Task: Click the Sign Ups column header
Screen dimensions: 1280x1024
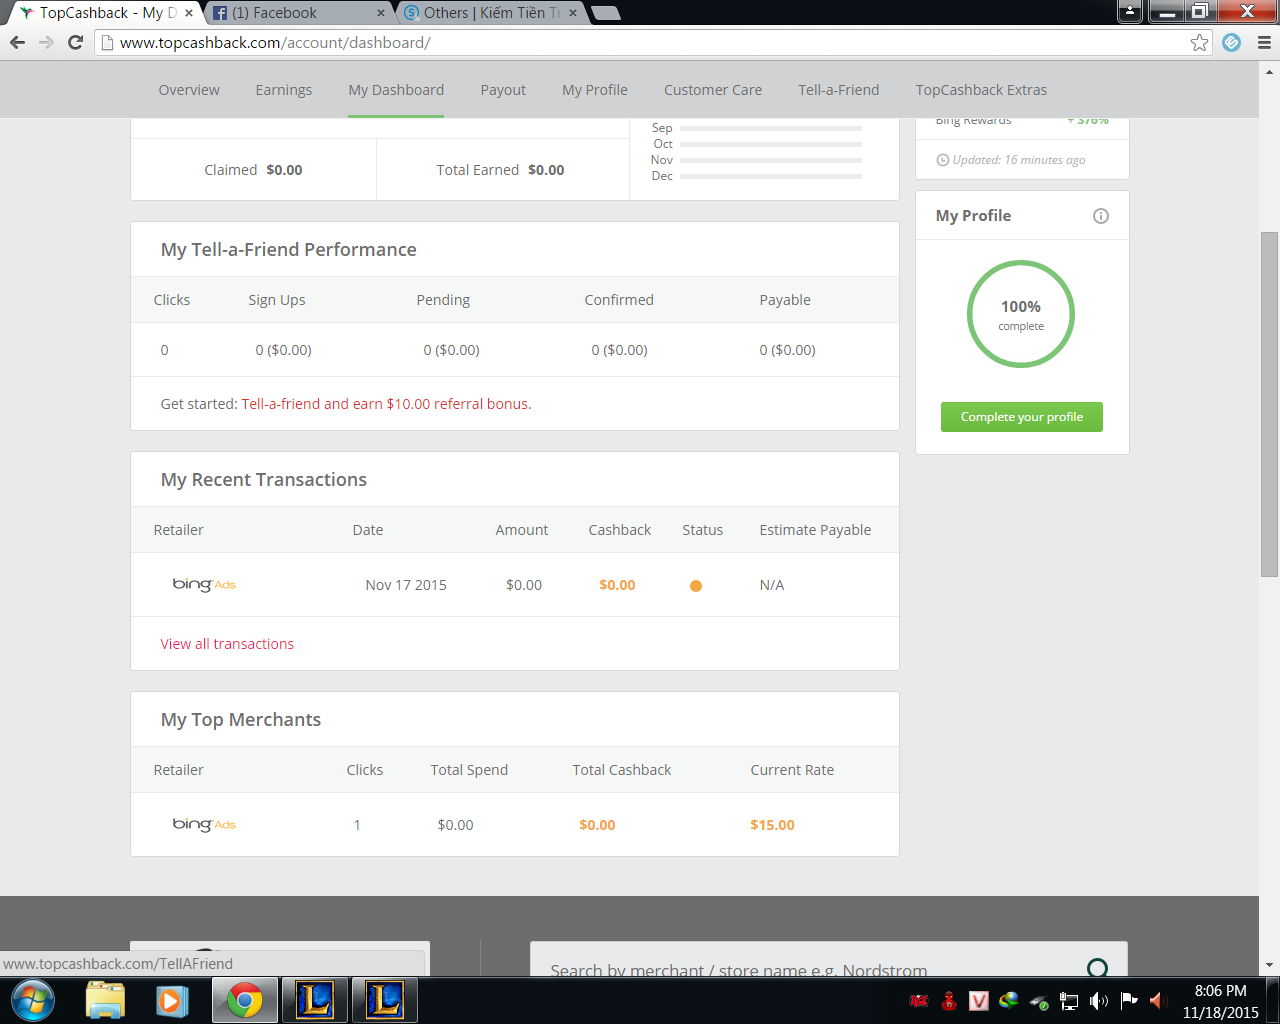Action: pos(277,300)
